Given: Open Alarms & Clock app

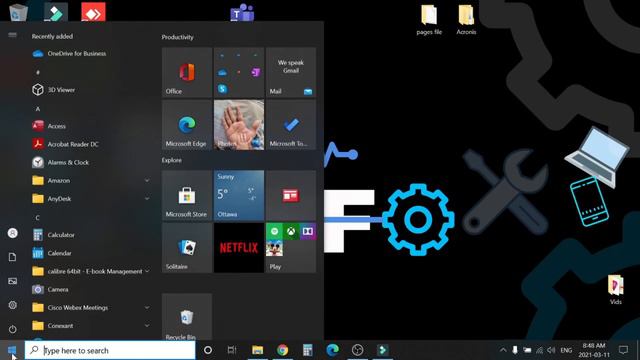Looking at the screenshot, I should [91, 162].
